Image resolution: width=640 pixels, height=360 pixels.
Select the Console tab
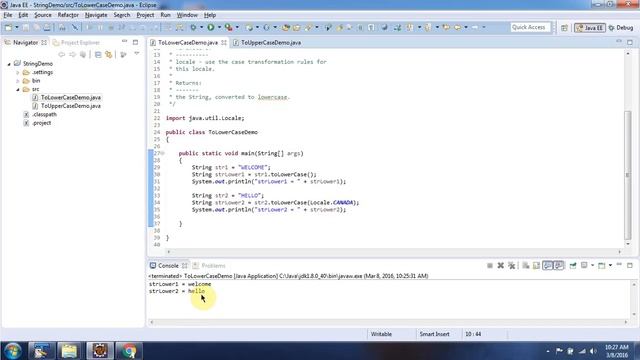pos(168,266)
